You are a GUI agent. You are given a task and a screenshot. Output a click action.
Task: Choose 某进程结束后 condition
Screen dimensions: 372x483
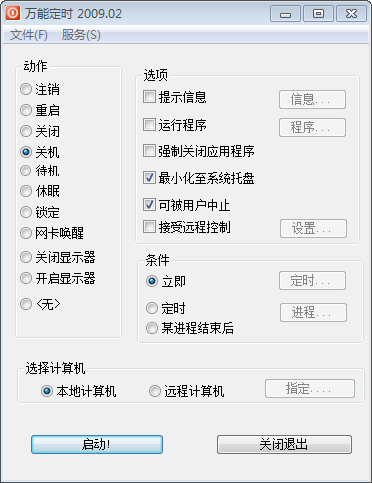click(x=152, y=328)
